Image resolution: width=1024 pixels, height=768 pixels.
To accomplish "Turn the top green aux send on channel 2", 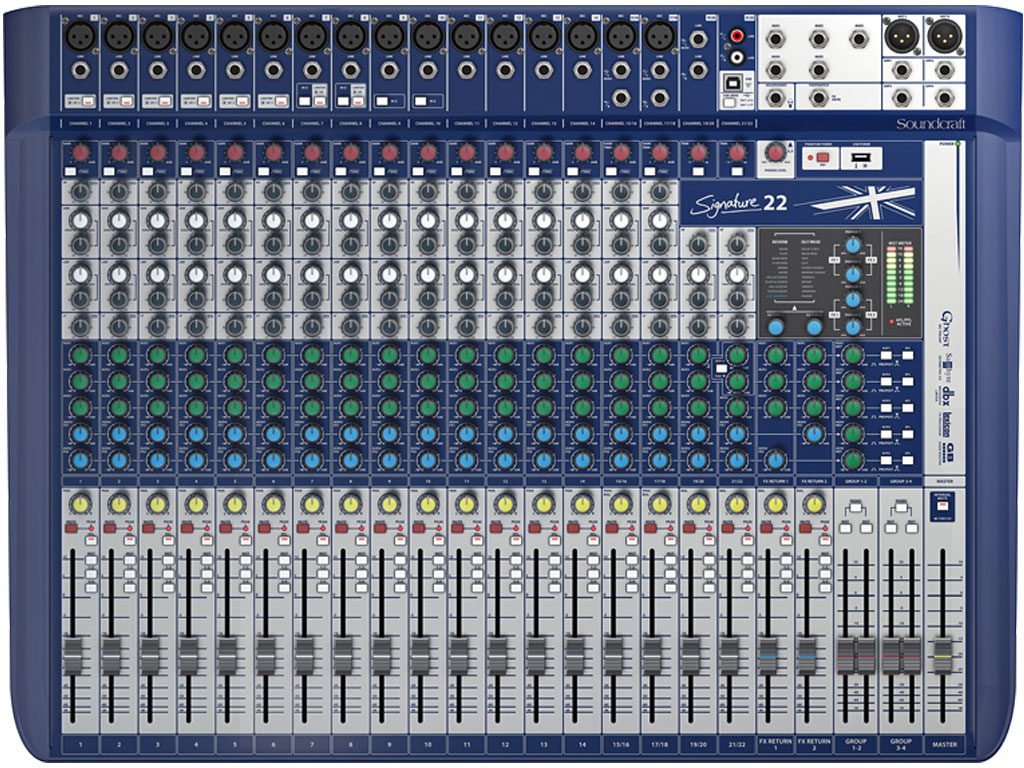I will pyautogui.click(x=119, y=355).
